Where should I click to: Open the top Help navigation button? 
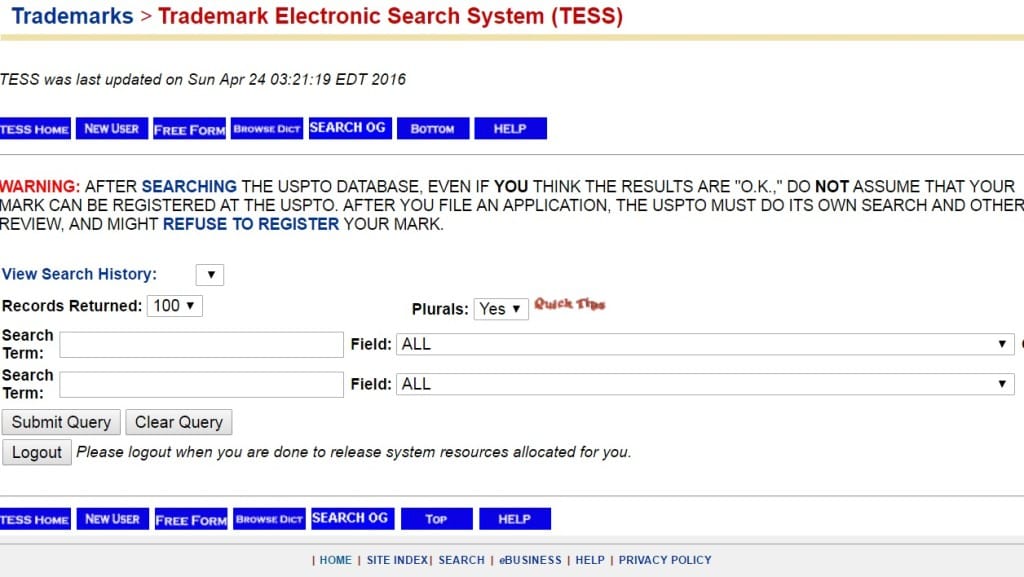510,129
